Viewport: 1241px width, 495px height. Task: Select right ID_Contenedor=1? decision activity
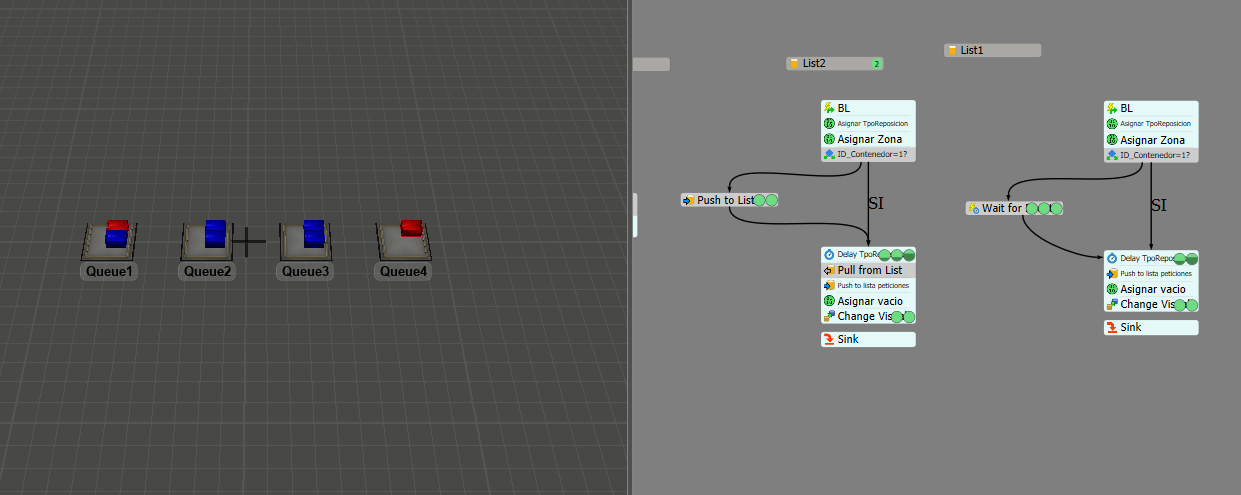pos(1151,155)
